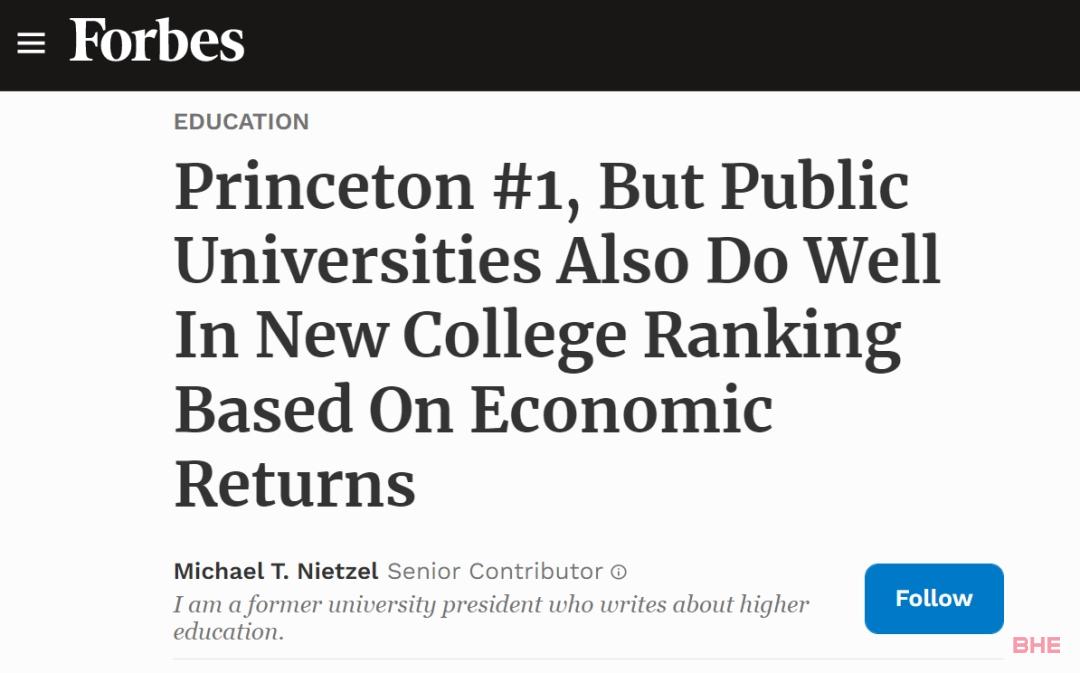Click the word "Economic" in the headline
The image size is (1080, 673).
(622, 409)
